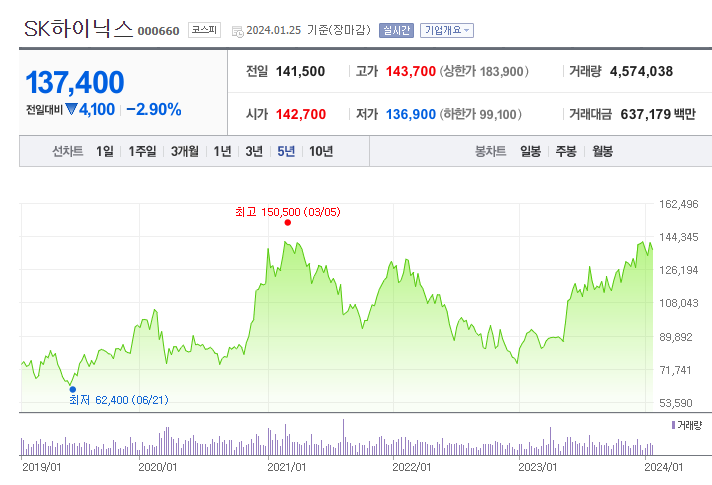Click the 2023/01 axis label
This screenshot has width=712, height=485.
coord(538,467)
